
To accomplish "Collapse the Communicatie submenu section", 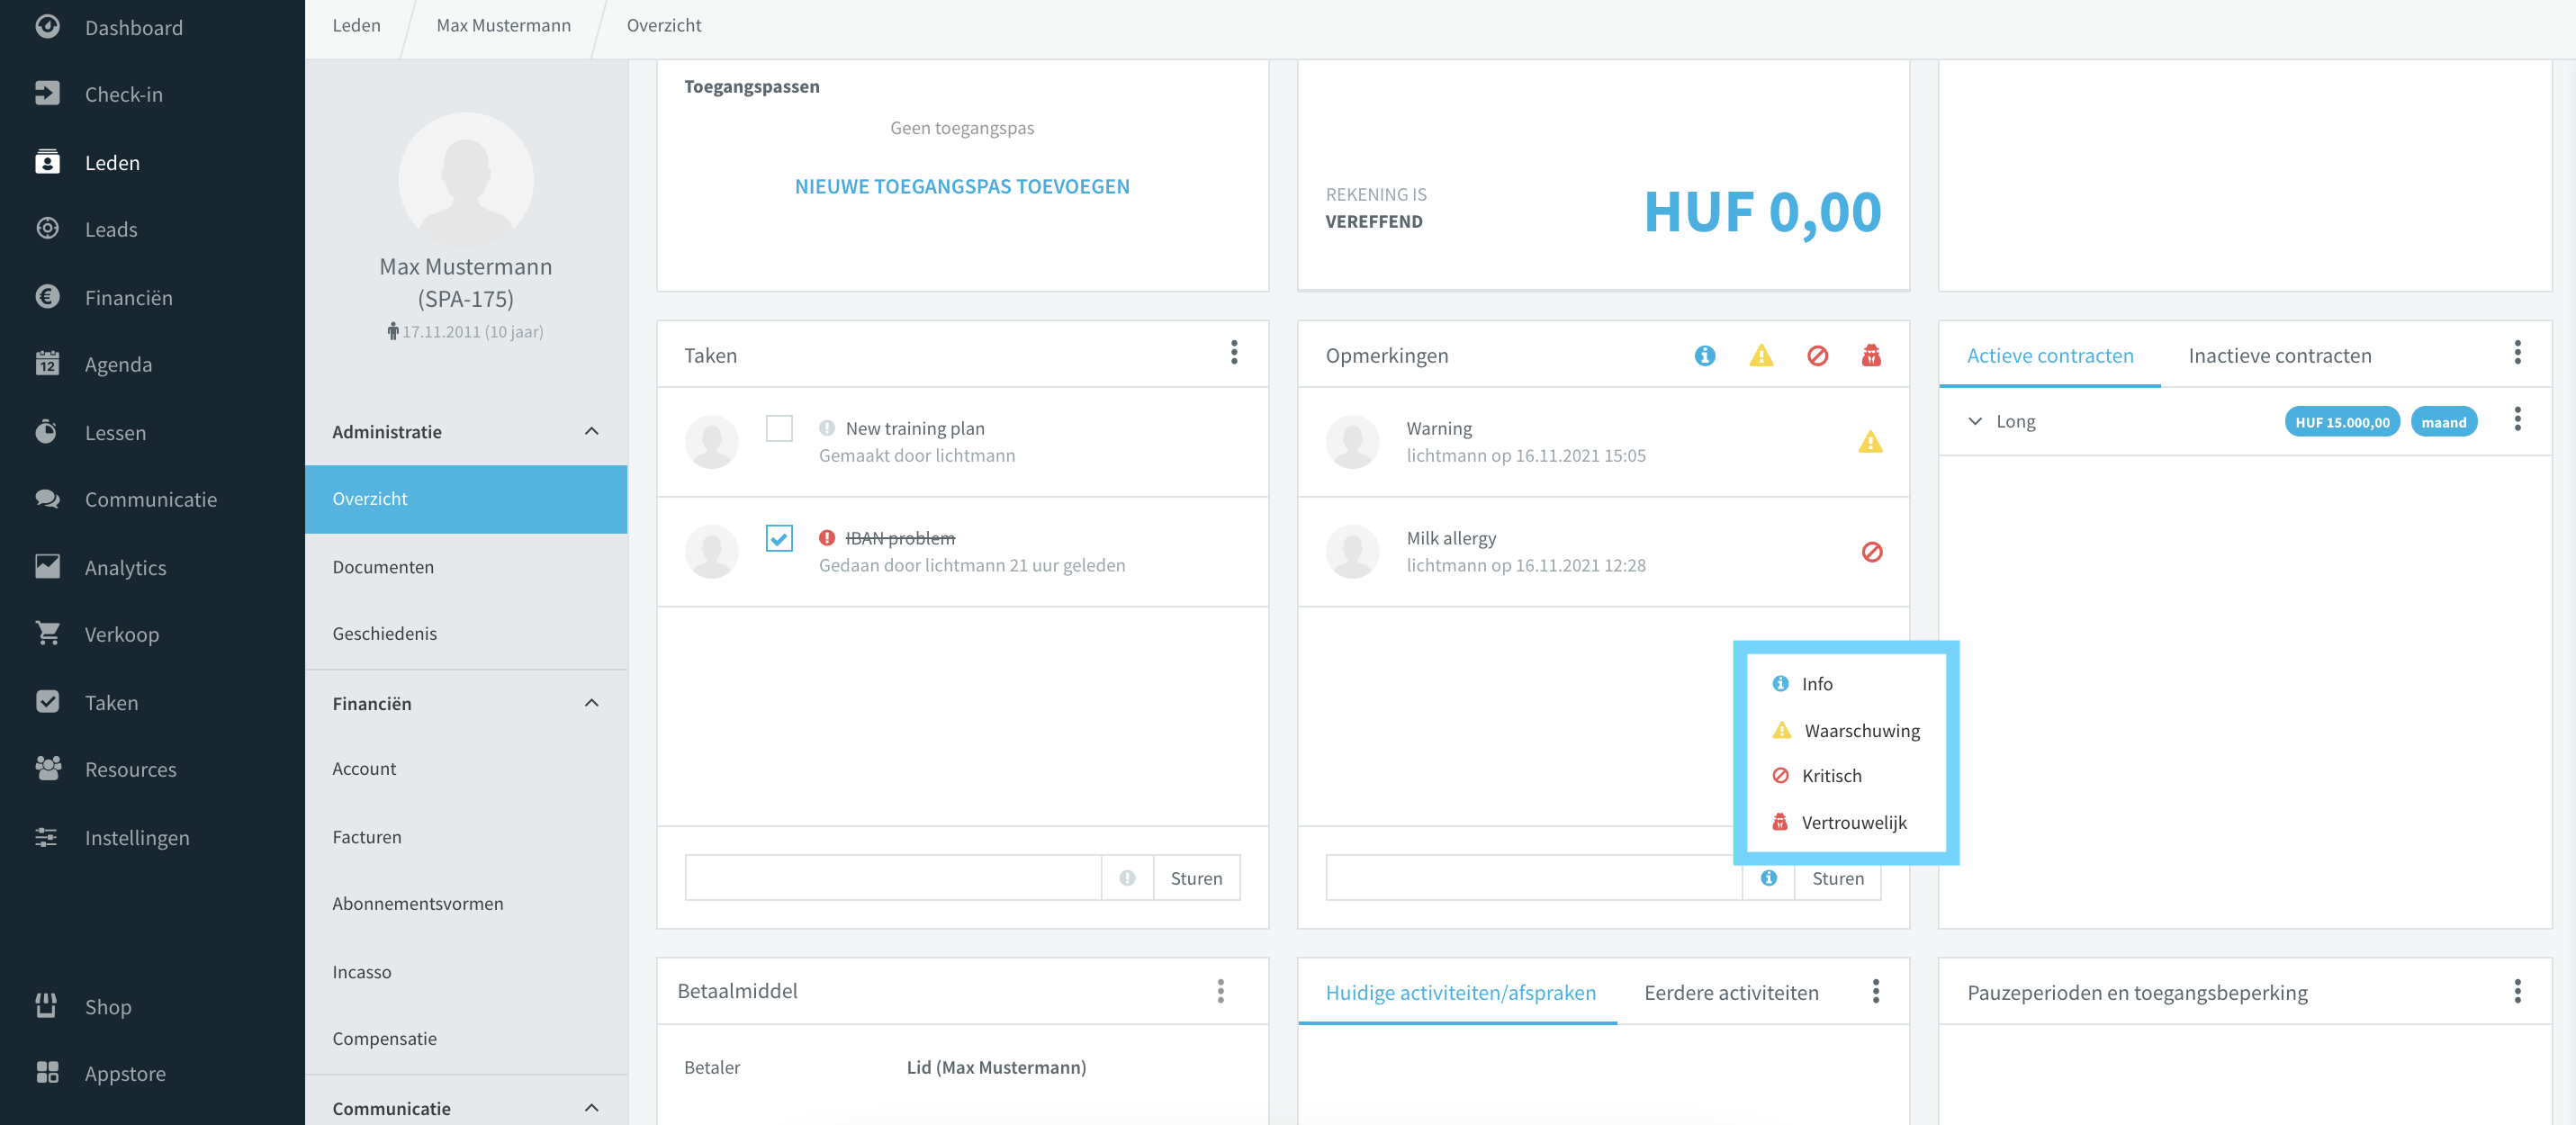I will [591, 1108].
